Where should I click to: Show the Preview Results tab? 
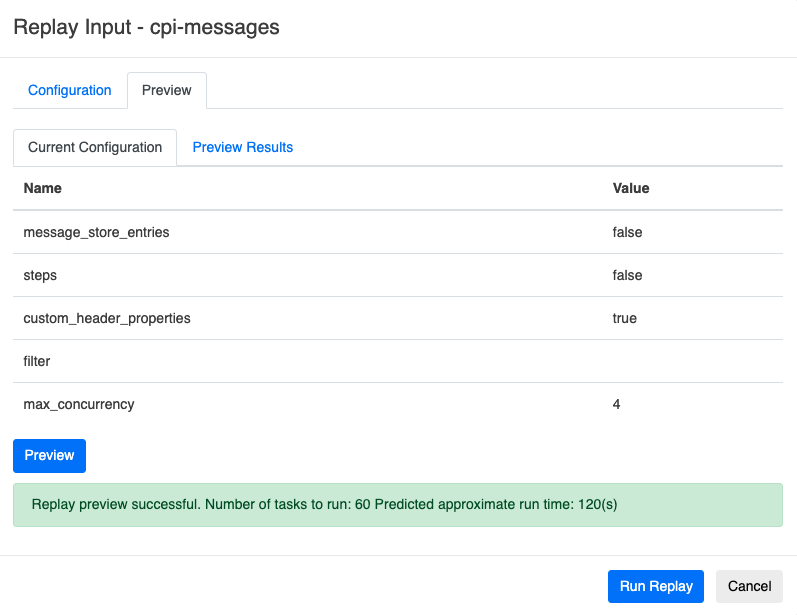tap(243, 147)
